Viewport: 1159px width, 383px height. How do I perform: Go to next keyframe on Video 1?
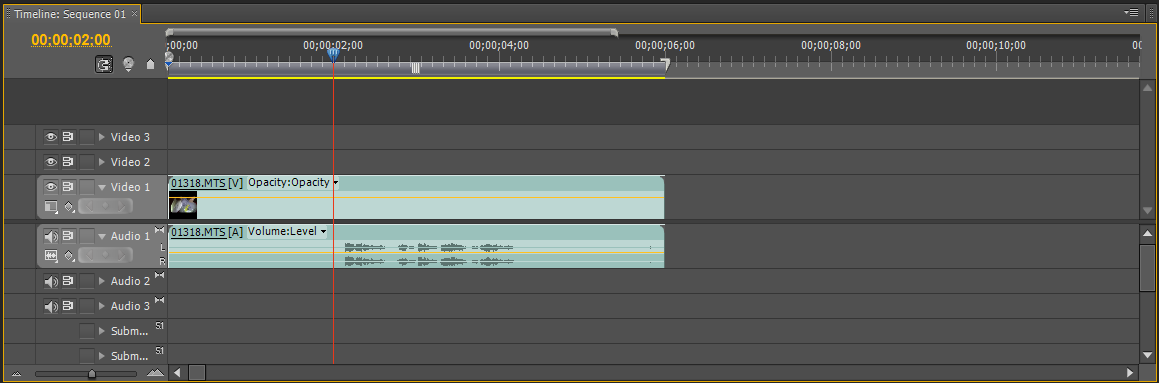(x=122, y=206)
